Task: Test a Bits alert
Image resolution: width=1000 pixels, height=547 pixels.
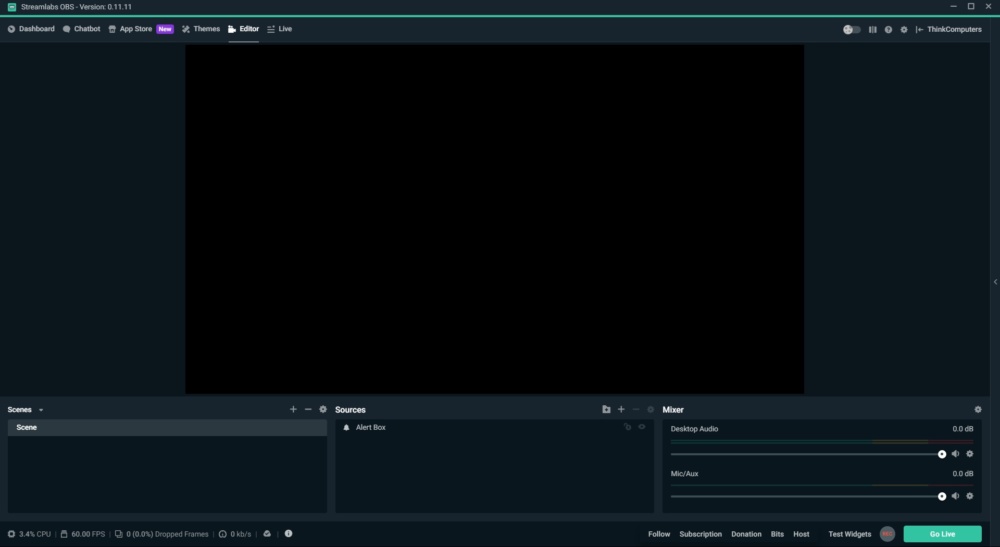Action: (x=777, y=534)
